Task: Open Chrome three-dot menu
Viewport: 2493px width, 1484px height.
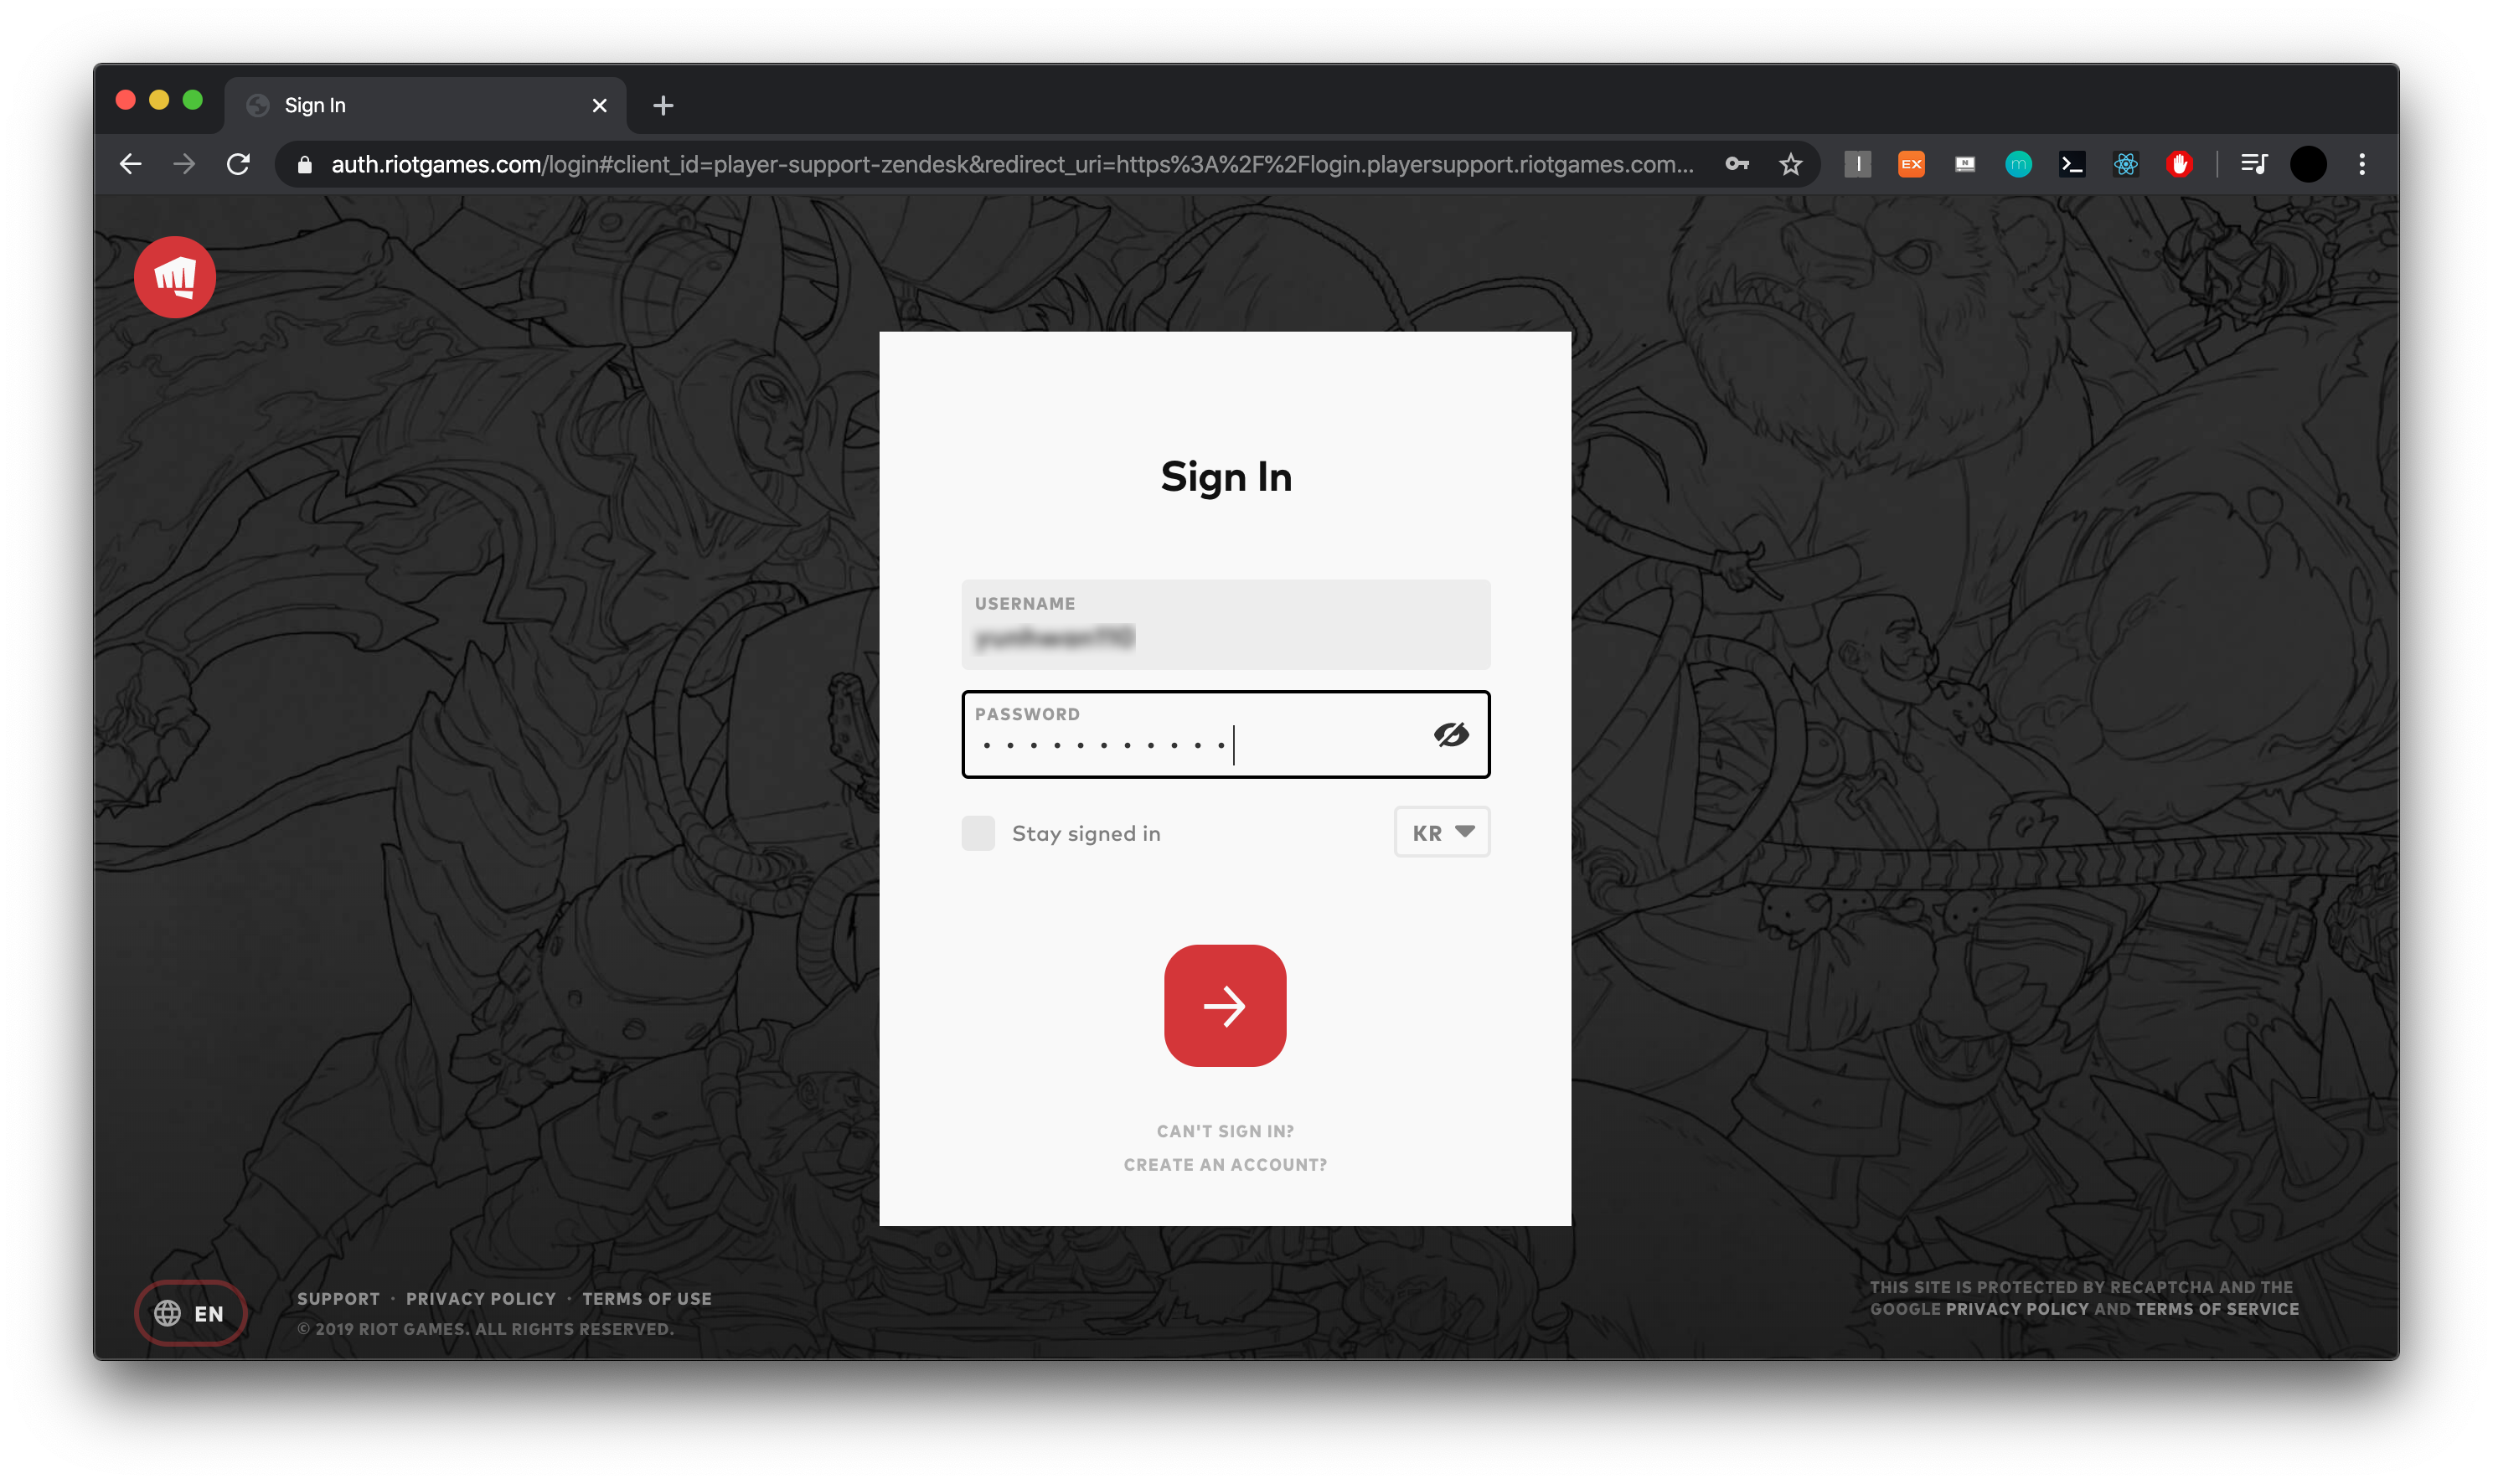Action: coord(2361,164)
